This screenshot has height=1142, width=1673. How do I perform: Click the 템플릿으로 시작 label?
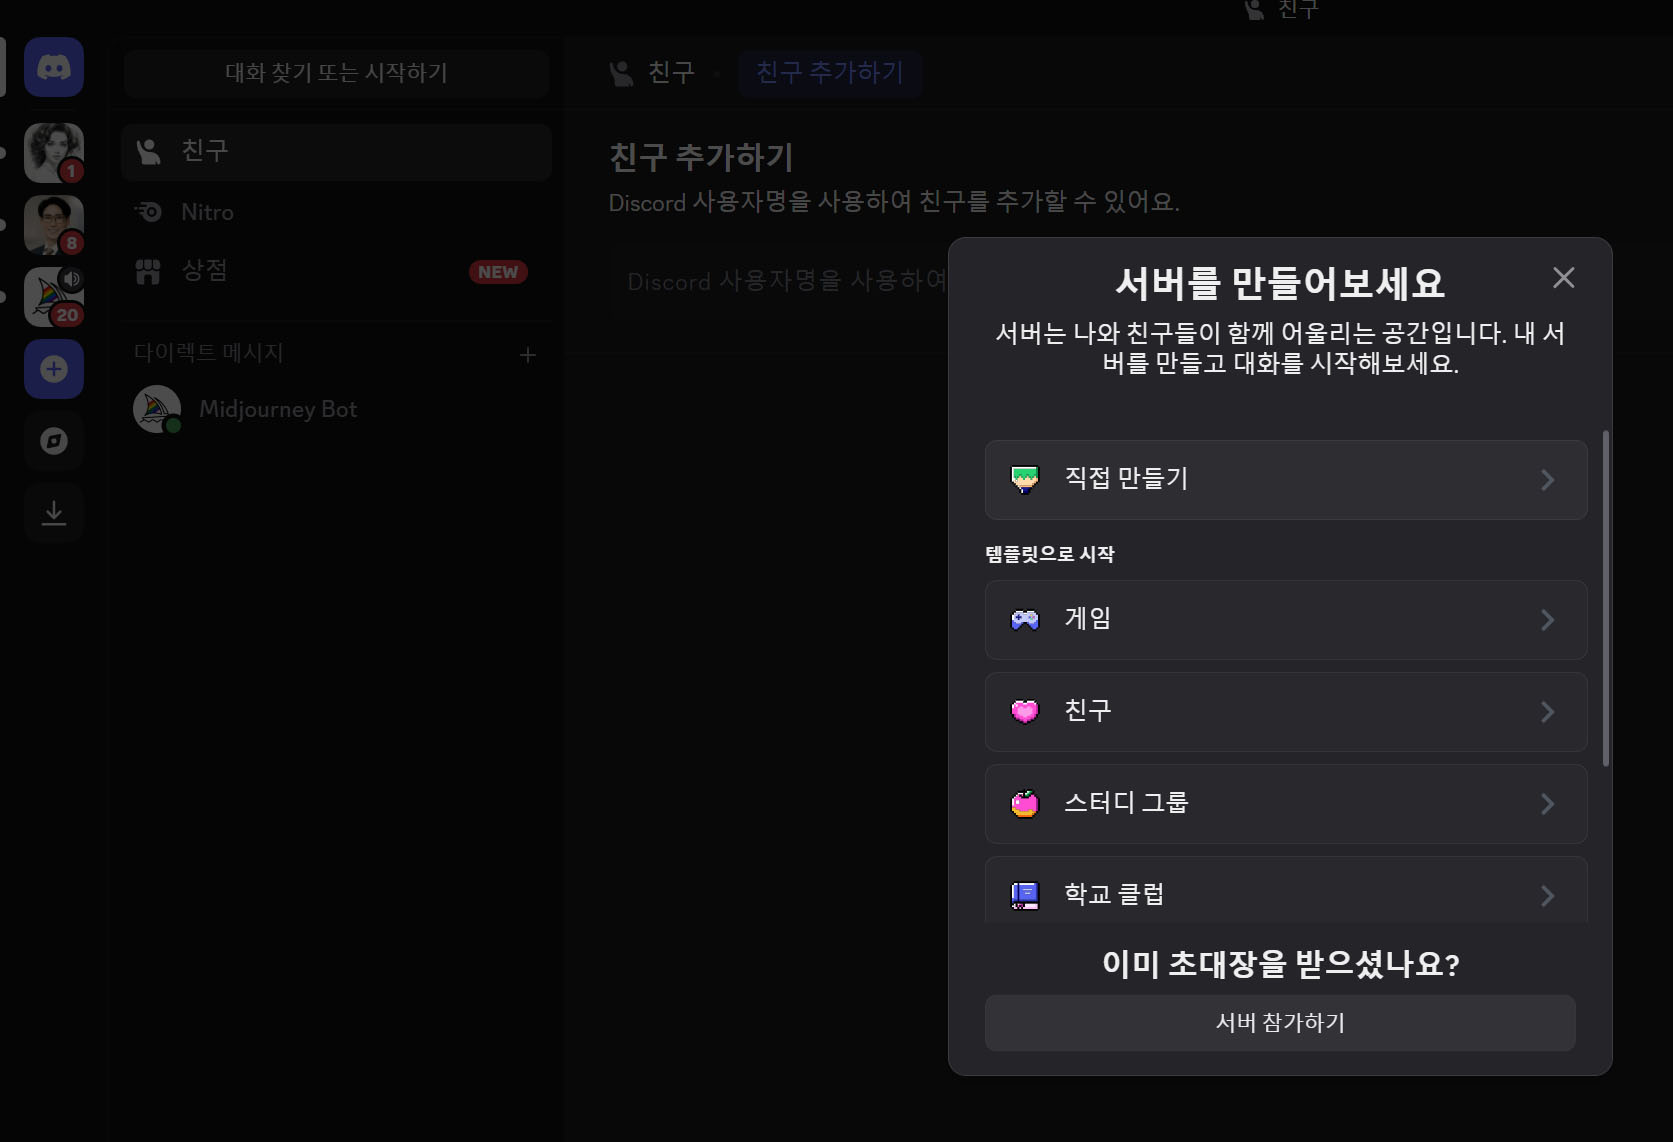1050,554
